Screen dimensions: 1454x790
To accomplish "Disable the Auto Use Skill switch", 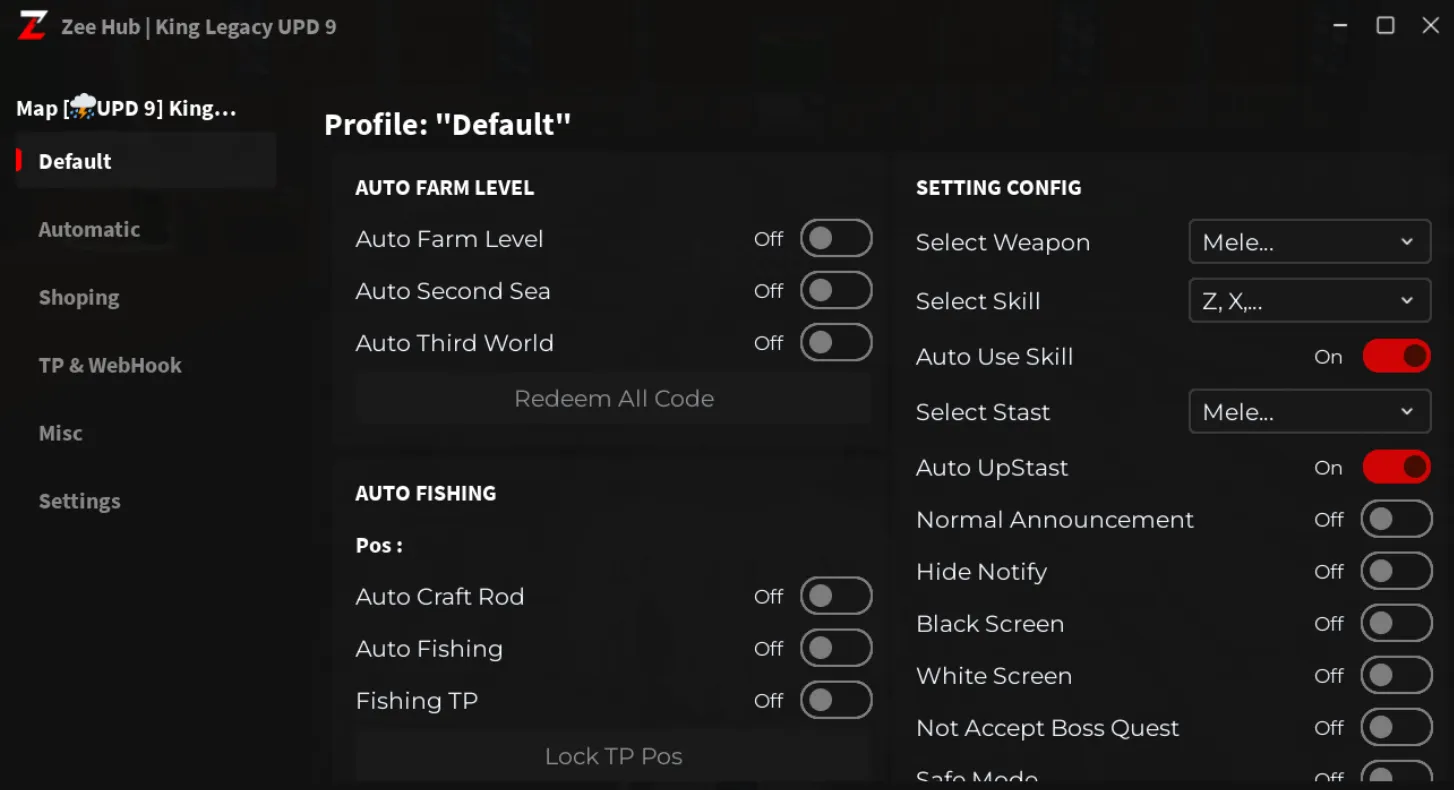I will [x=1396, y=357].
